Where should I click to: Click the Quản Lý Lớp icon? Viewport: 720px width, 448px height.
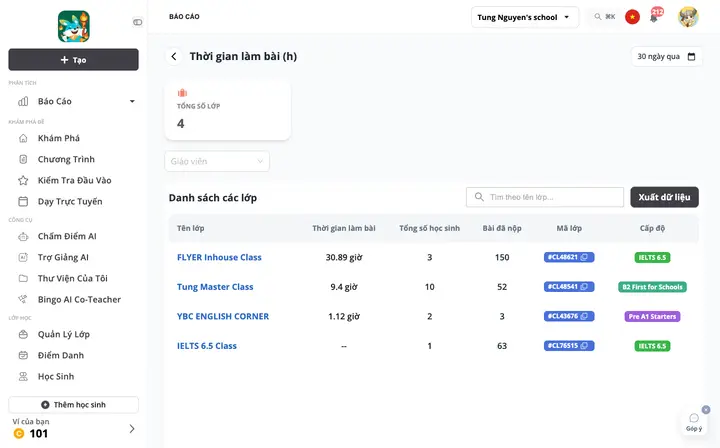pos(23,335)
